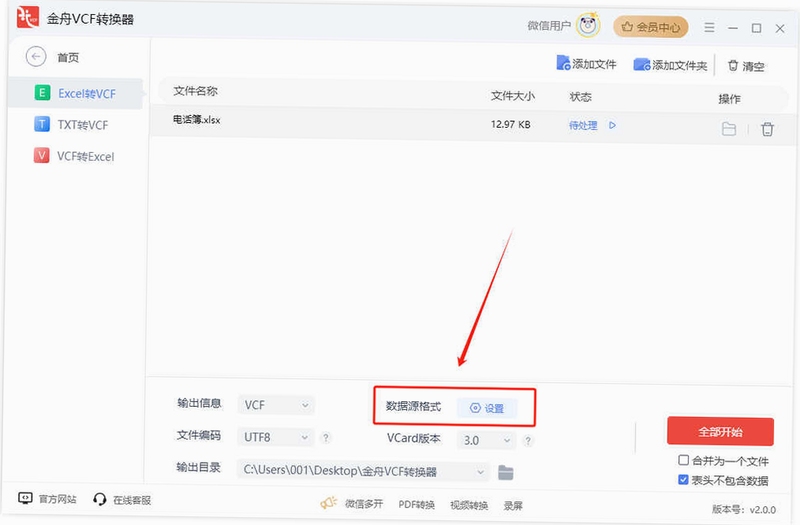
Task: Enable 合并为一个文件 checkbox
Action: pyautogui.click(x=683, y=460)
